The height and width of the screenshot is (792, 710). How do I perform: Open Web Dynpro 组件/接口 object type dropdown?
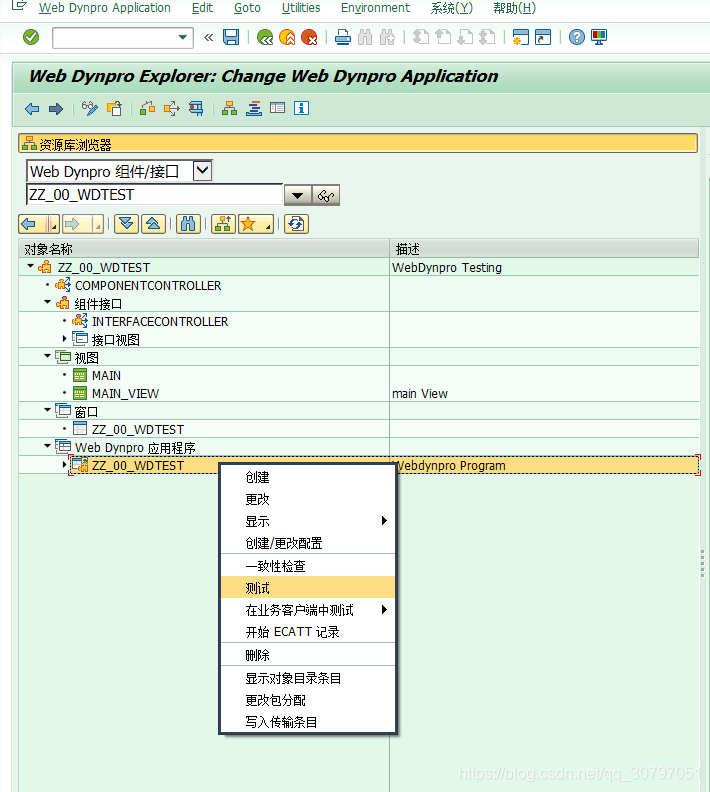pos(202,170)
